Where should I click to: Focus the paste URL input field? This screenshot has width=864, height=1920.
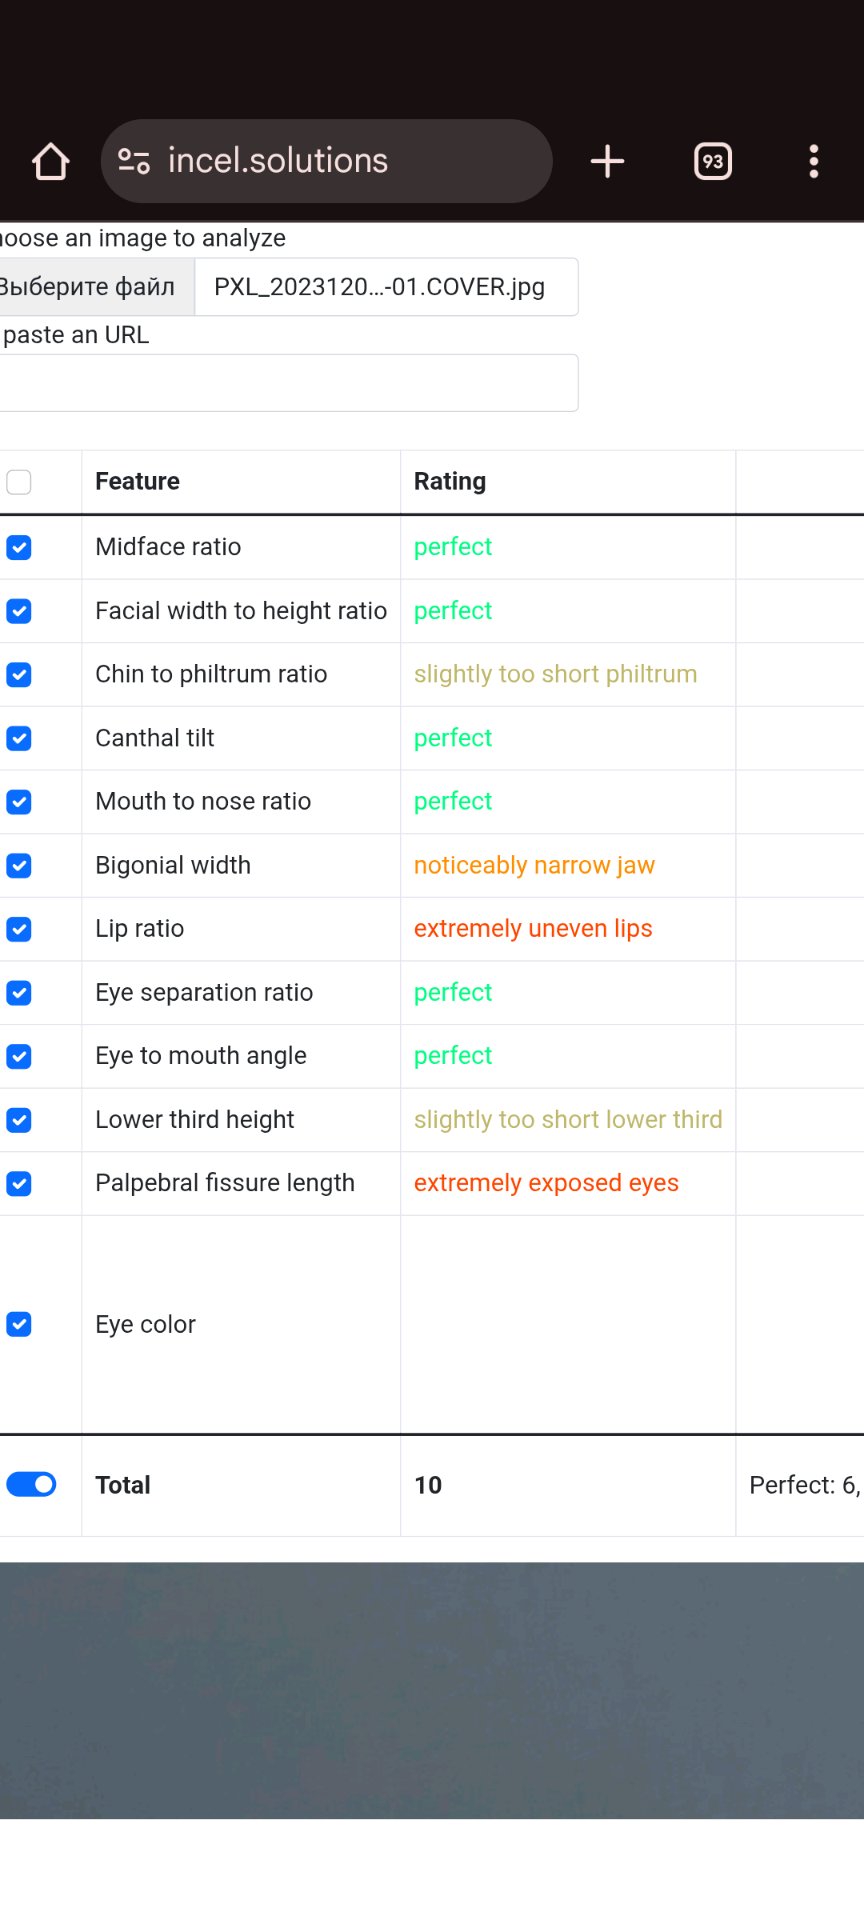tap(288, 383)
